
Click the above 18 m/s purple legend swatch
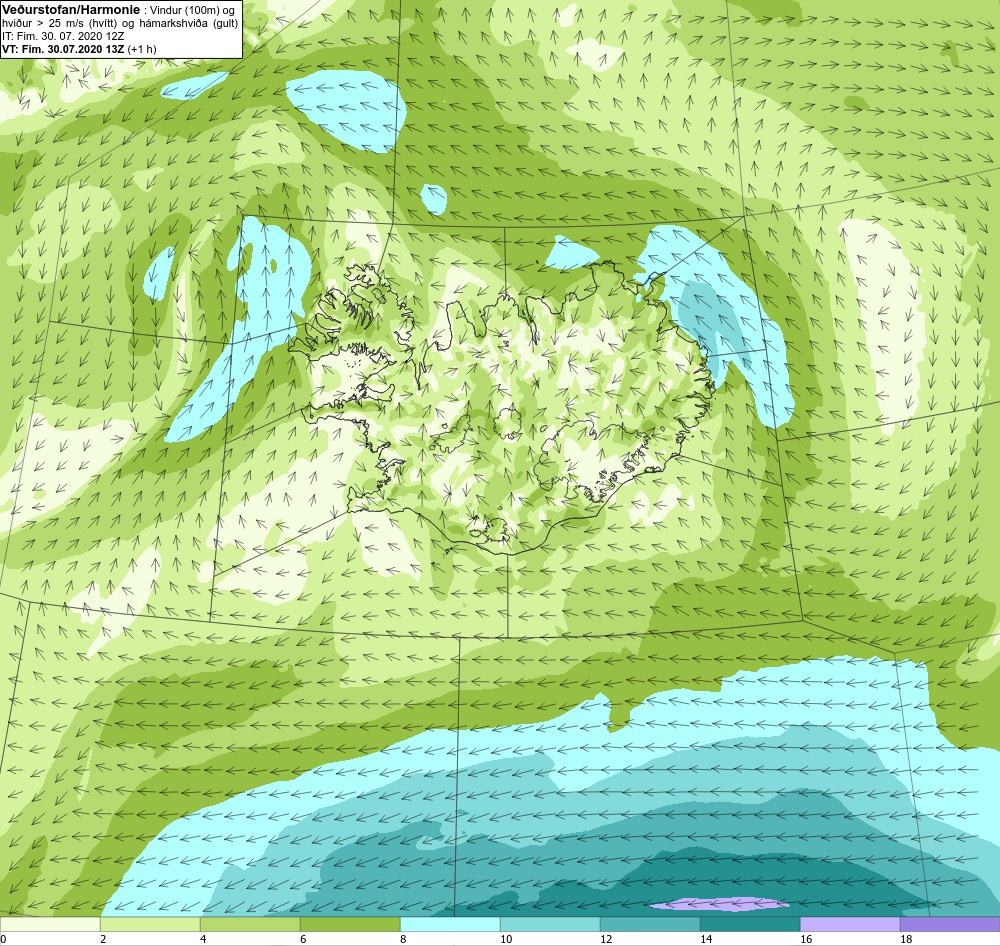pyautogui.click(x=950, y=924)
